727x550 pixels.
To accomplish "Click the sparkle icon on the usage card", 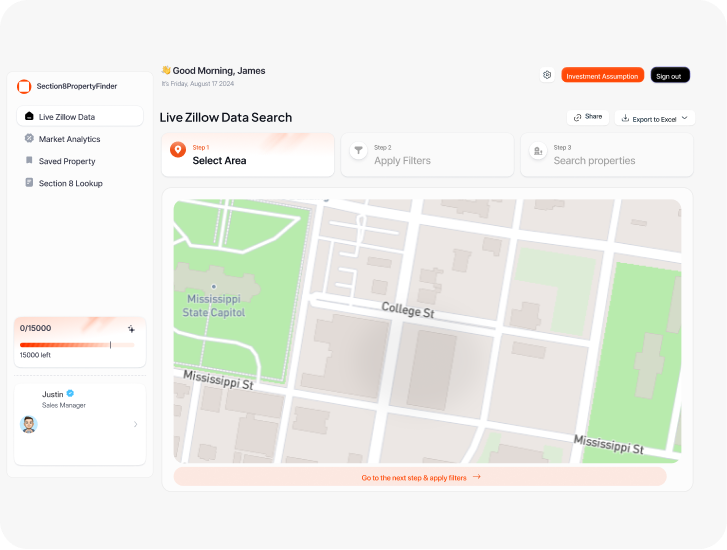I will (131, 328).
